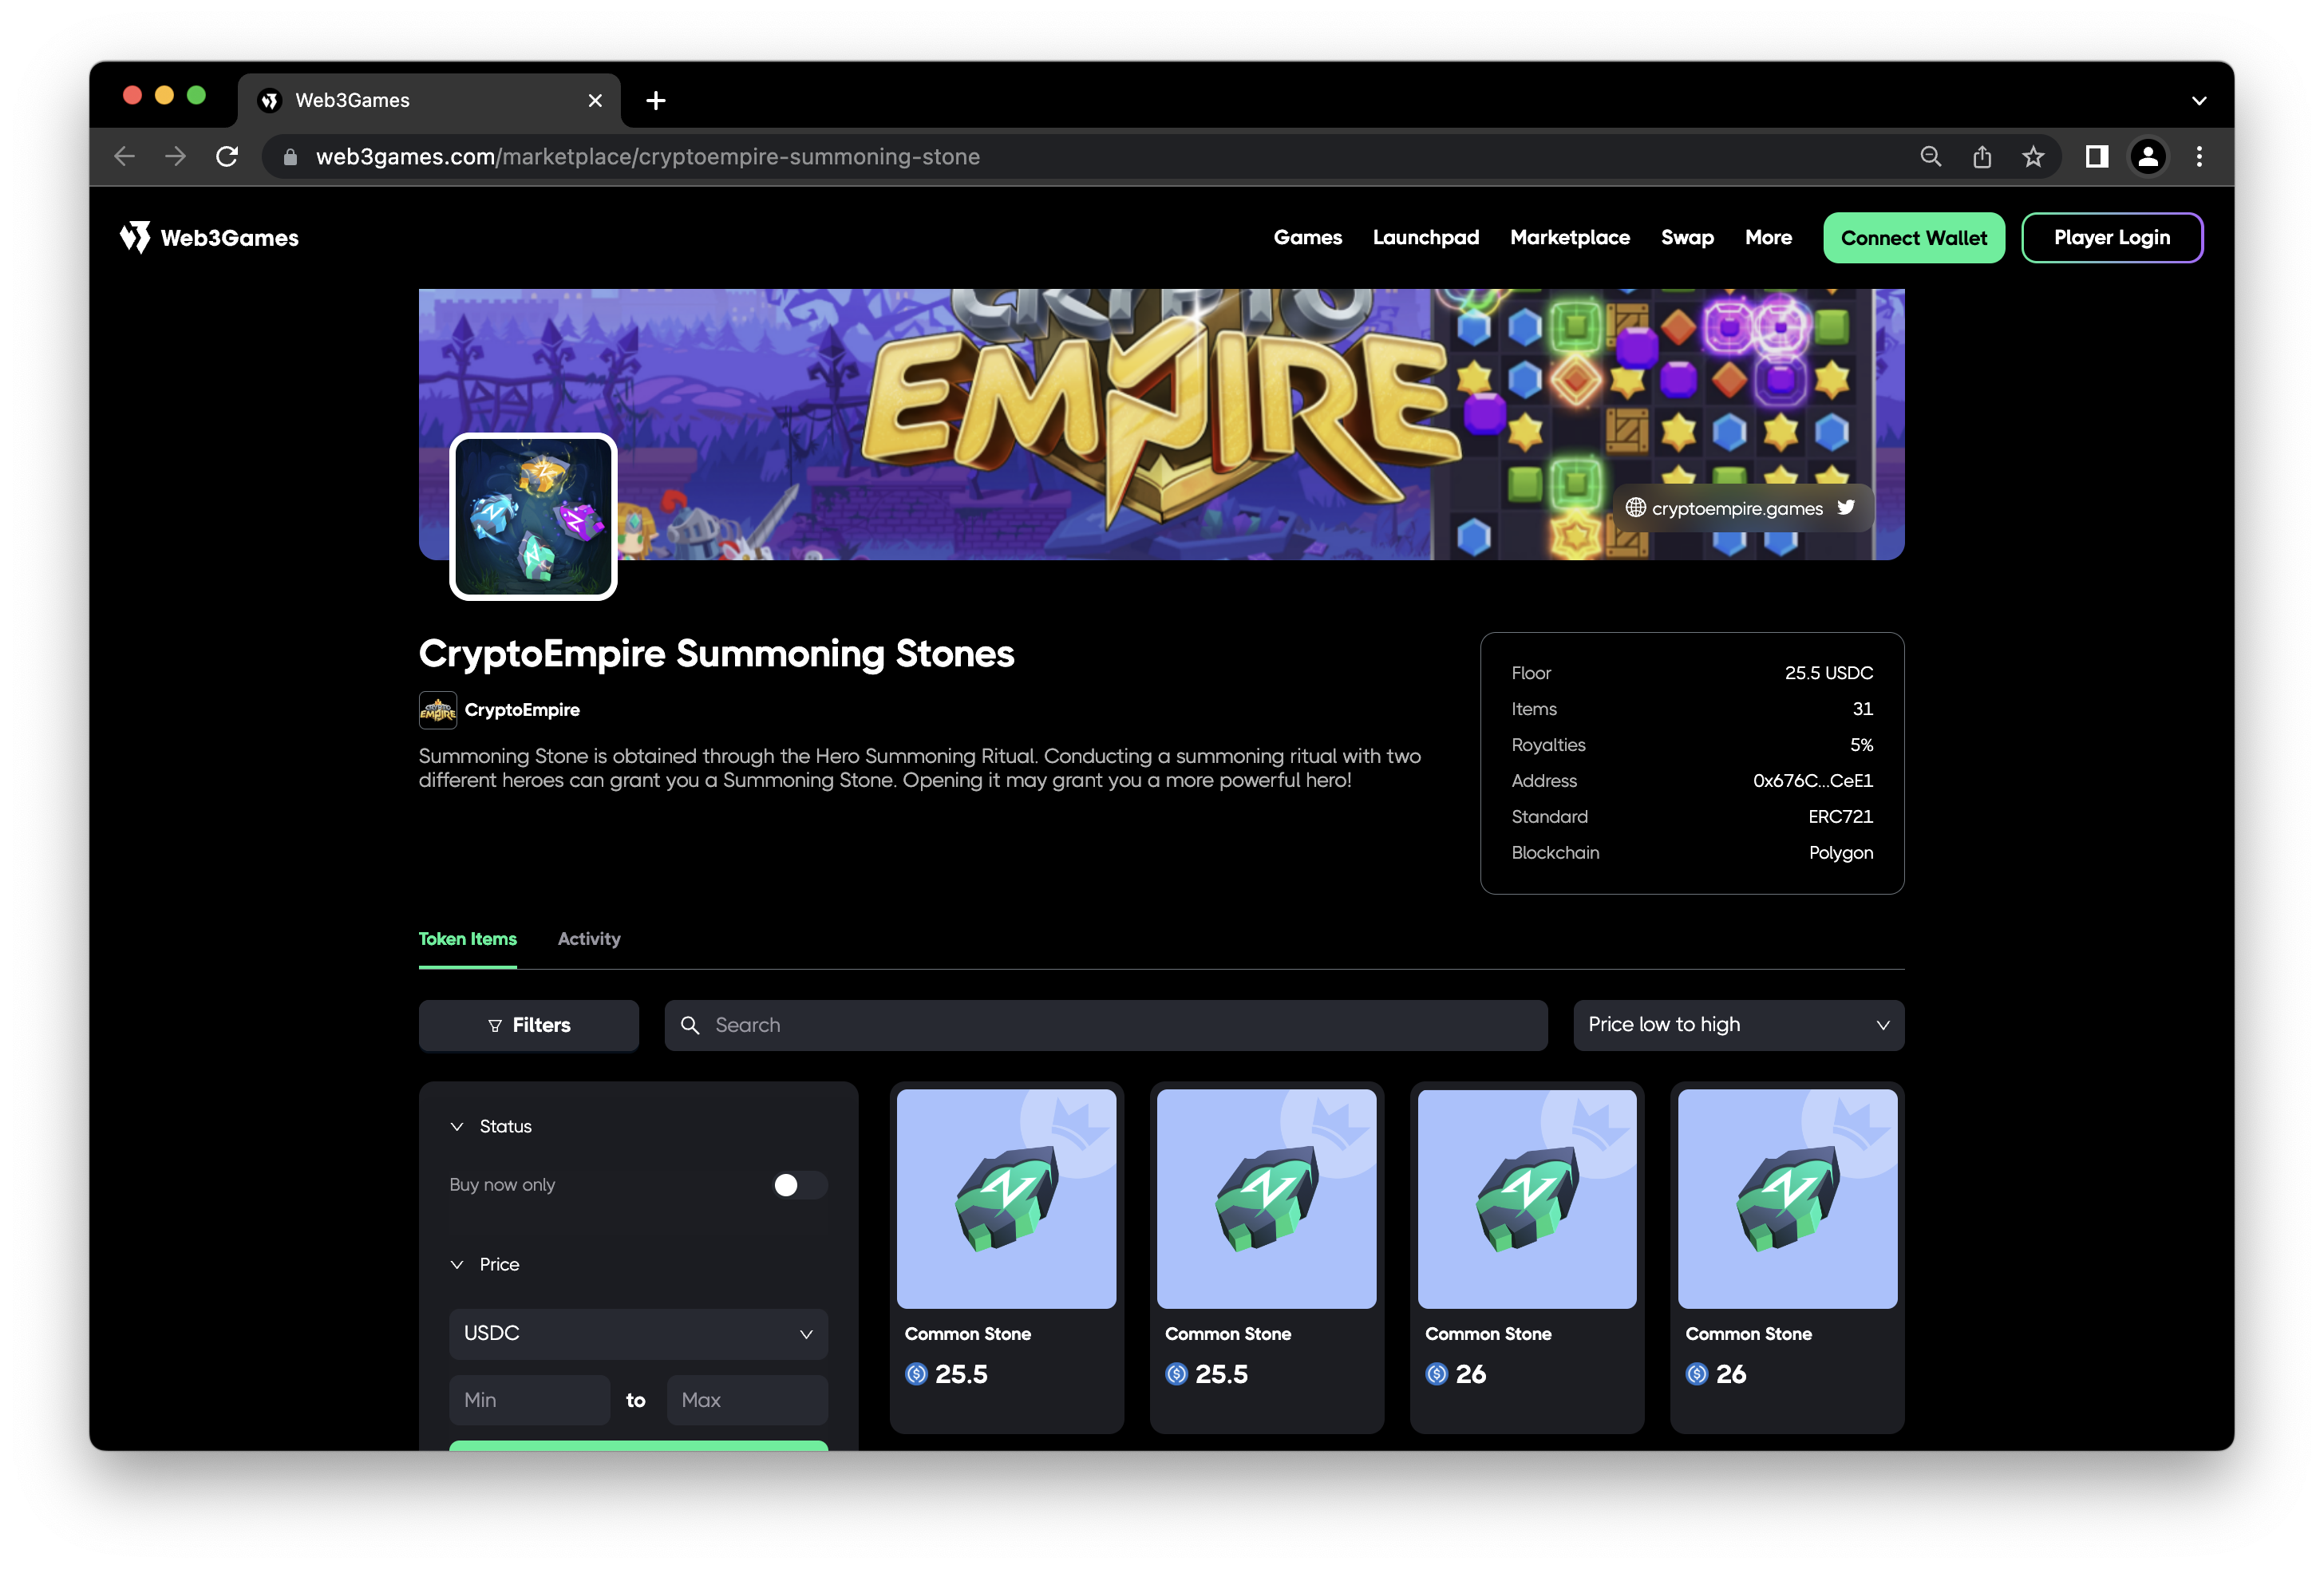
Task: Click the browser forward arrow
Action: [x=175, y=156]
